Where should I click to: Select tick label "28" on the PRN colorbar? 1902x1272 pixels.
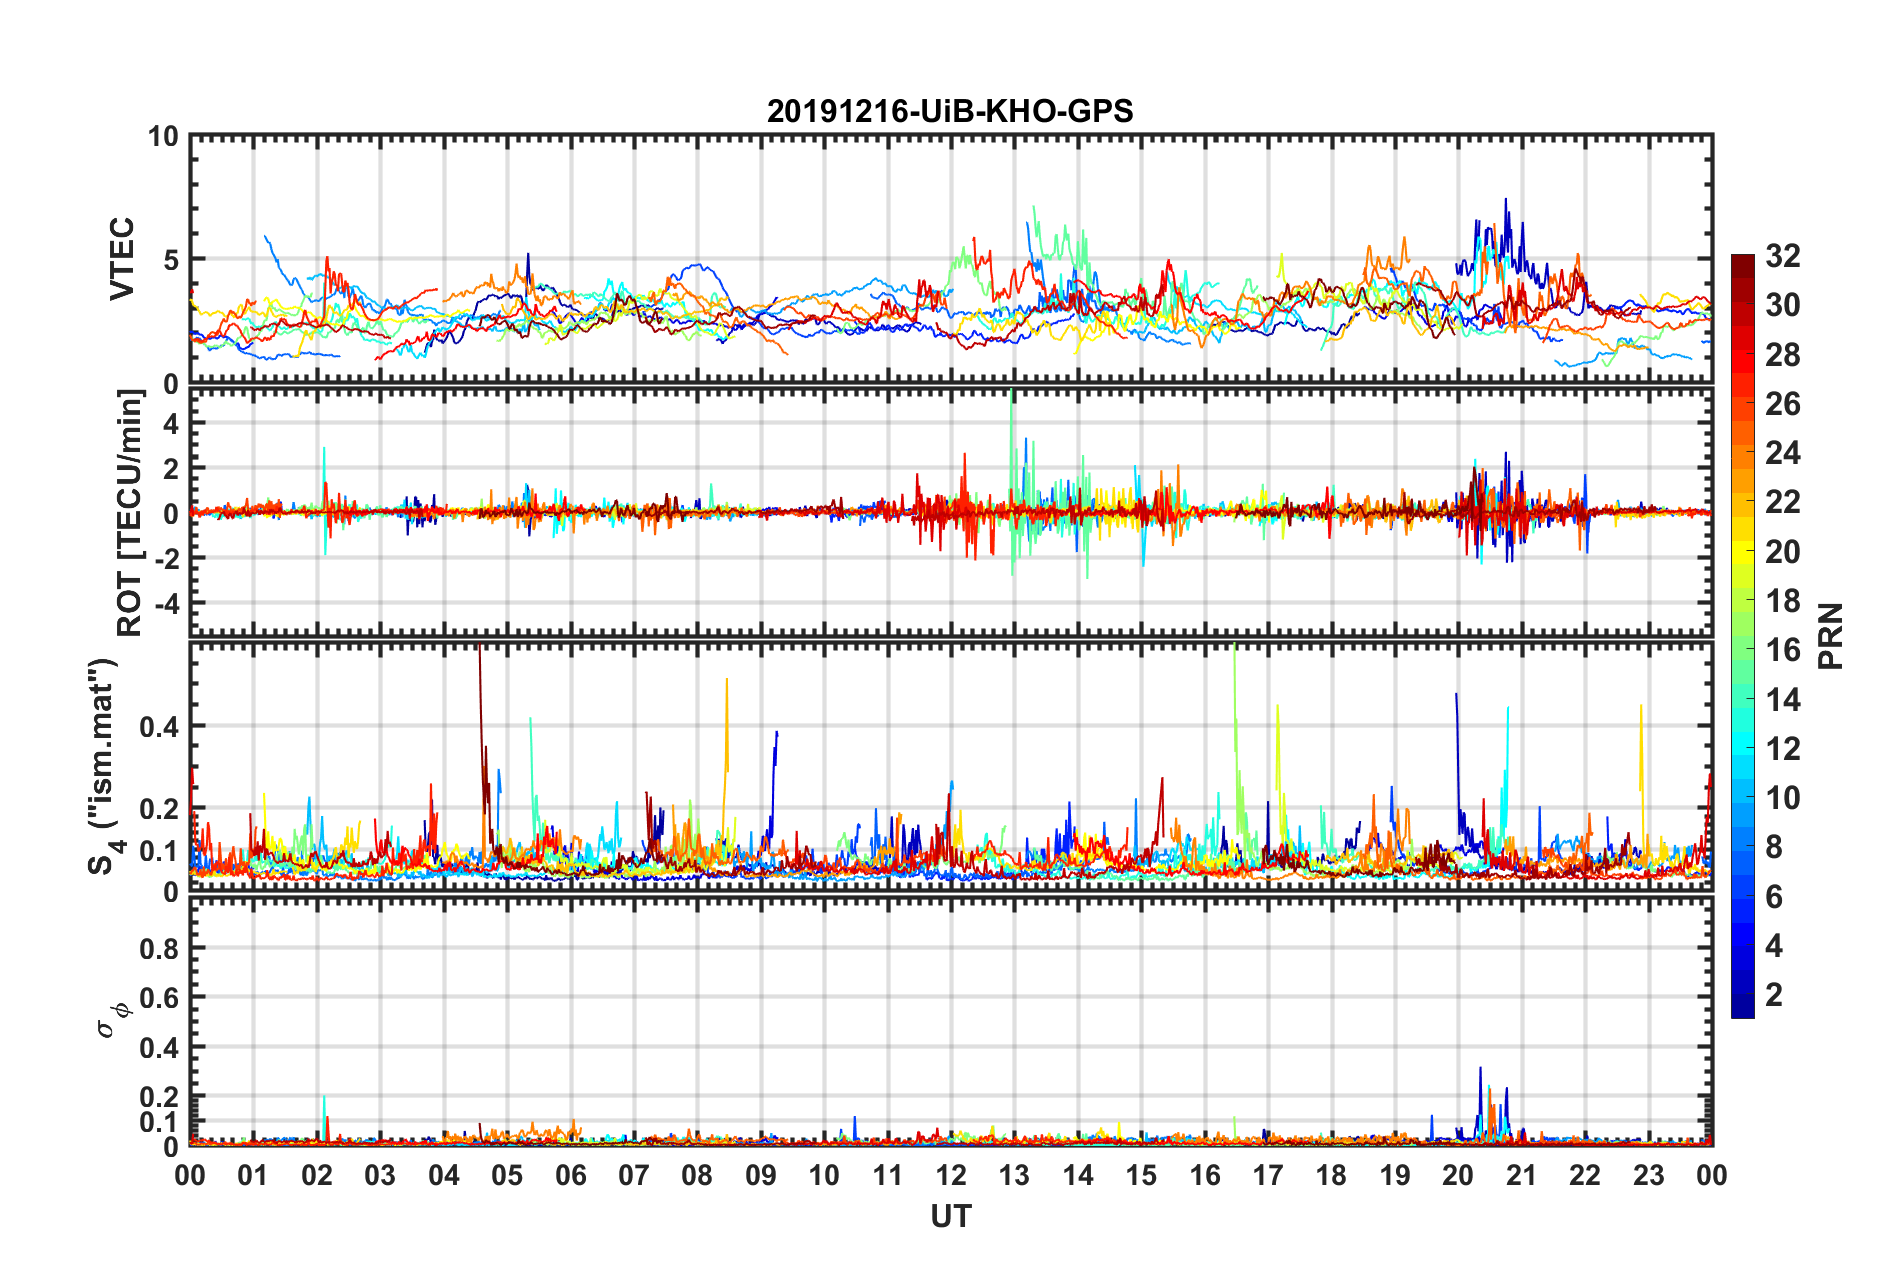pos(1782,355)
